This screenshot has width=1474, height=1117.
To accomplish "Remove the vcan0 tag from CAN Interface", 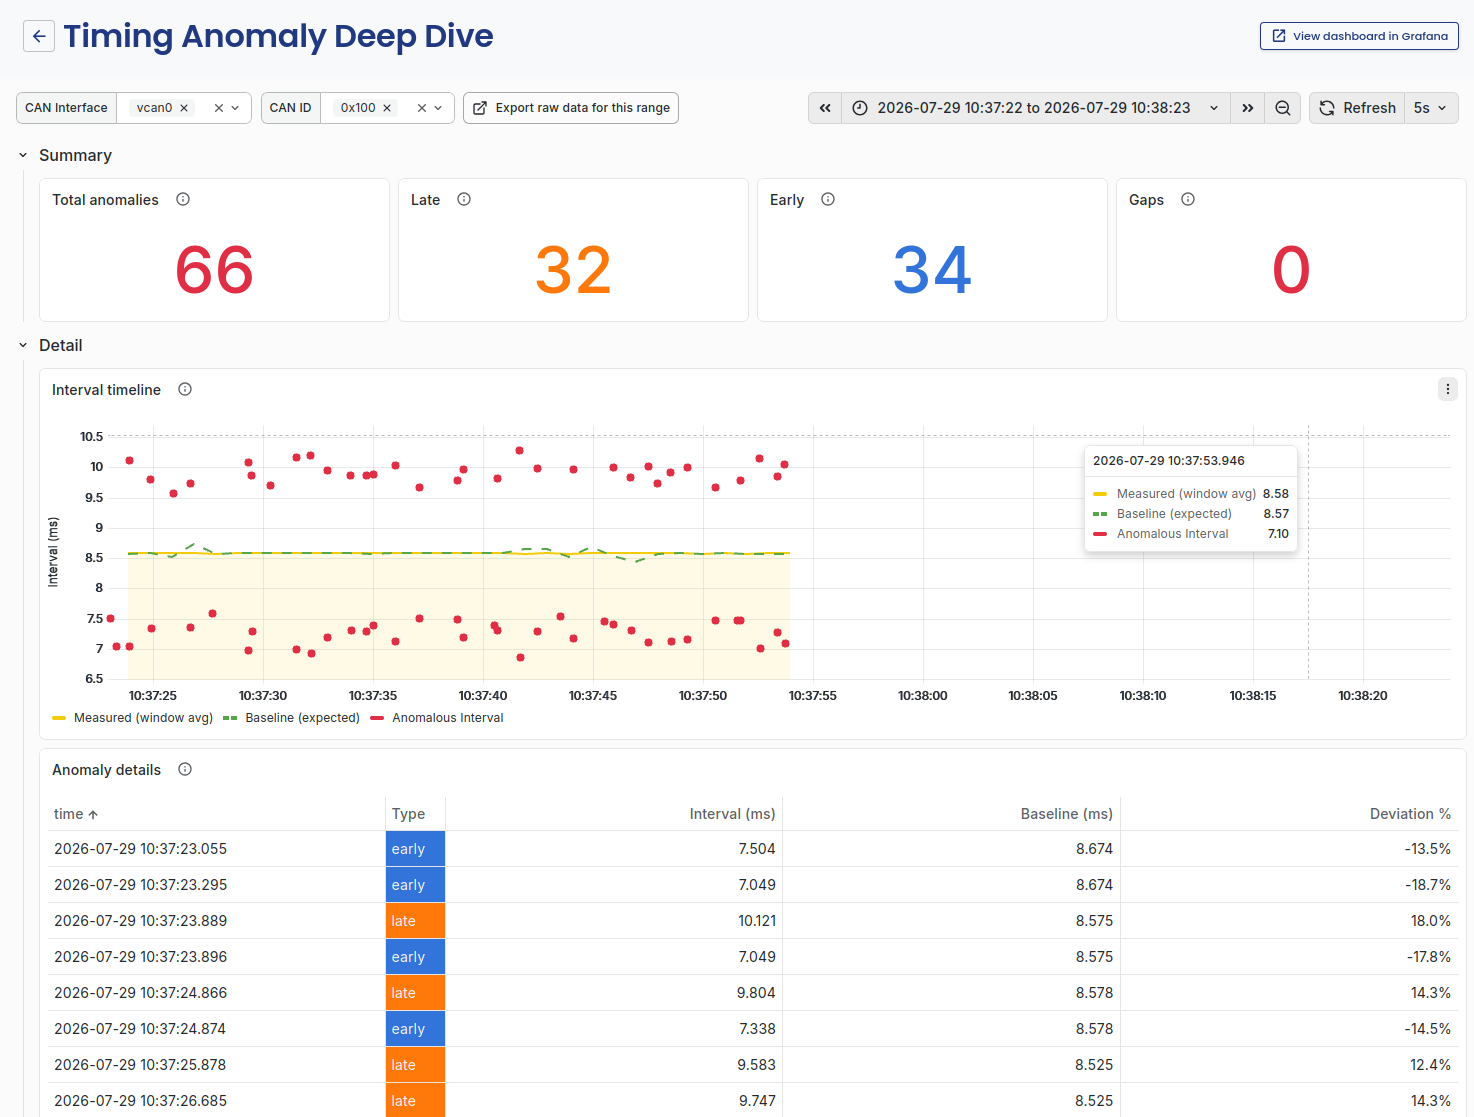I will [x=184, y=108].
